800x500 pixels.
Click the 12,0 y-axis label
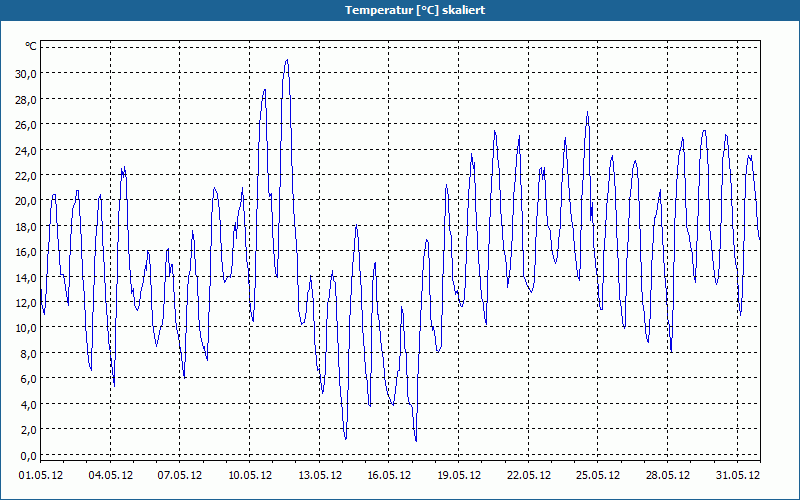(x=26, y=303)
